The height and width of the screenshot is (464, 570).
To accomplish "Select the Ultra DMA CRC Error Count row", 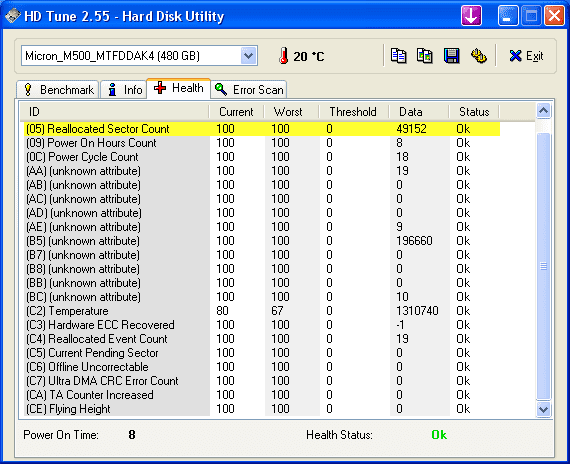I will click(262, 381).
